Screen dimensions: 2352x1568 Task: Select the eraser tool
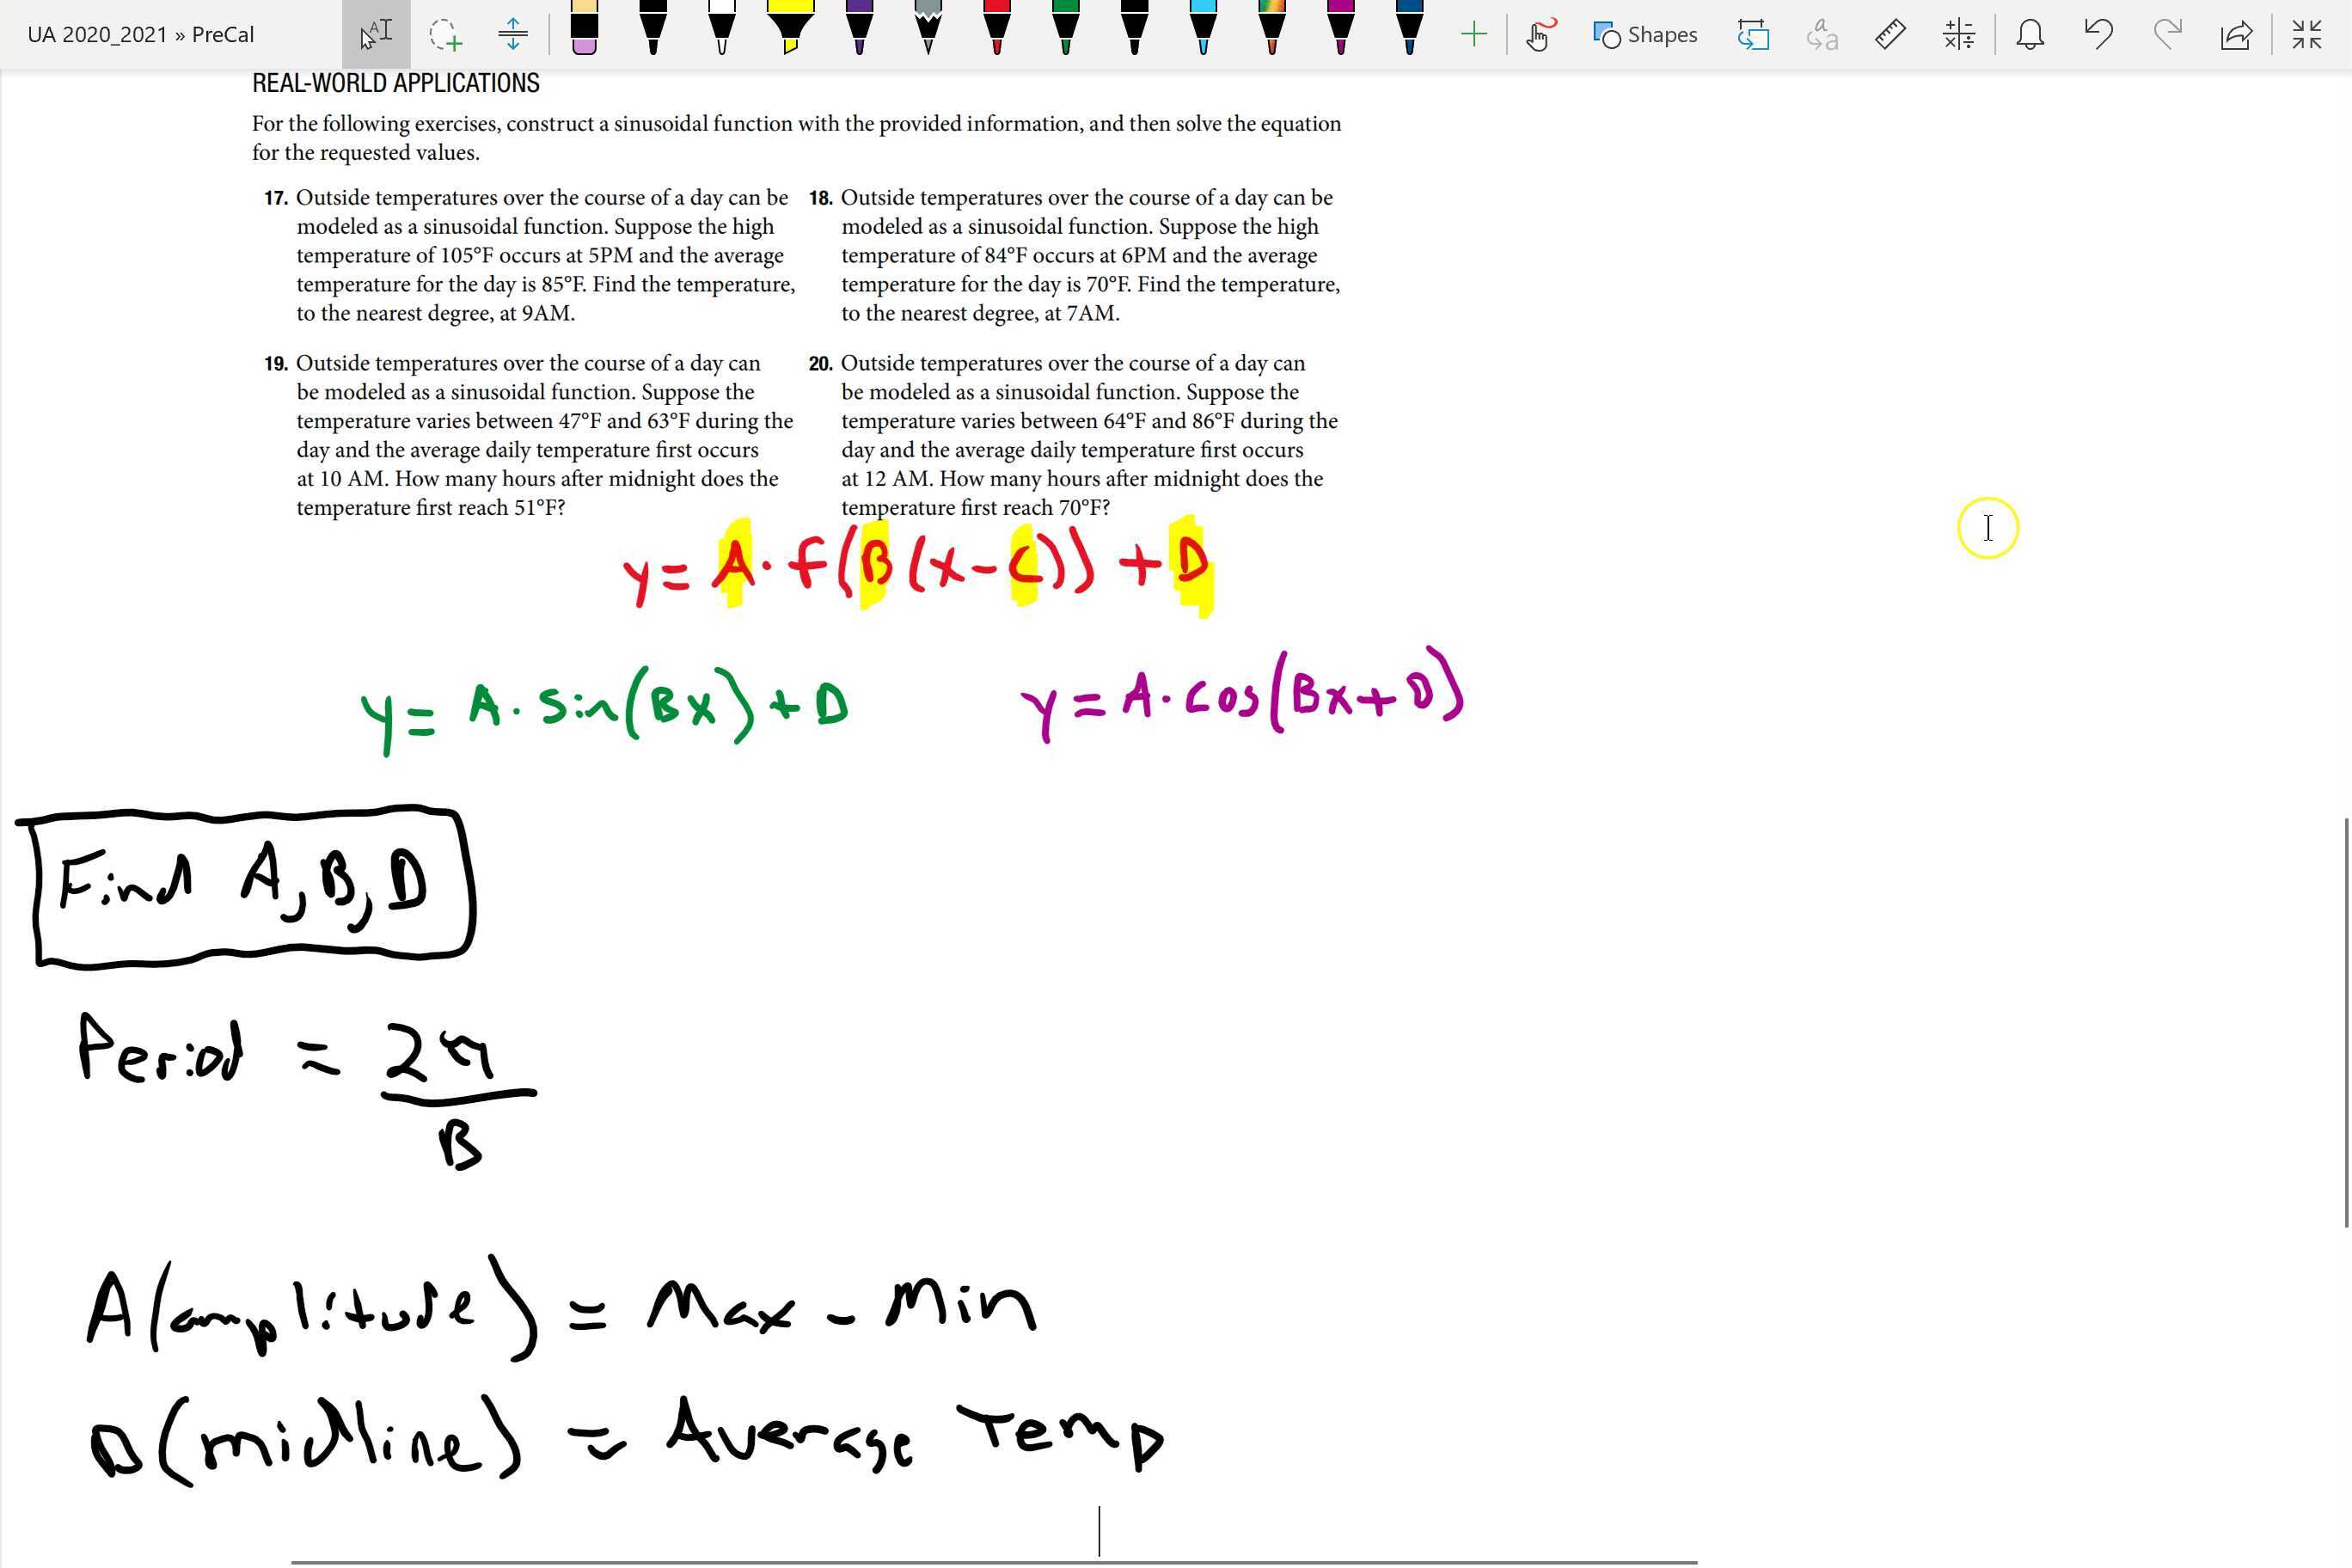[x=584, y=30]
